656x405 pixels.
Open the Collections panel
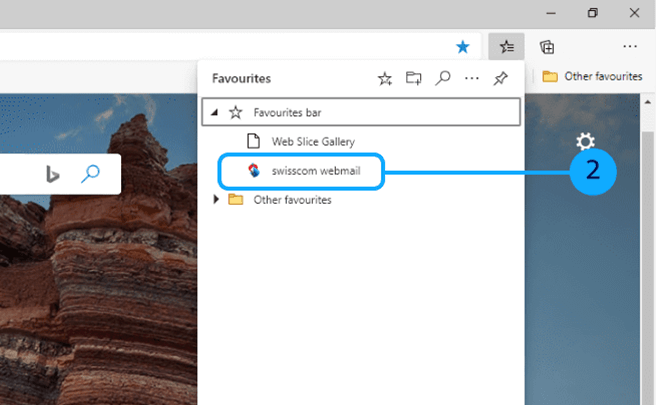[547, 46]
